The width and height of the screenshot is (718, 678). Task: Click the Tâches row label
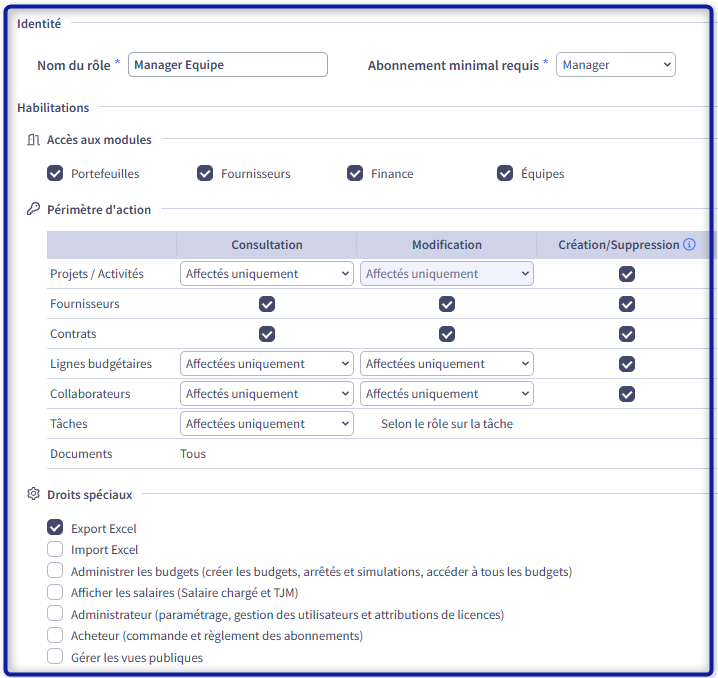click(x=69, y=423)
